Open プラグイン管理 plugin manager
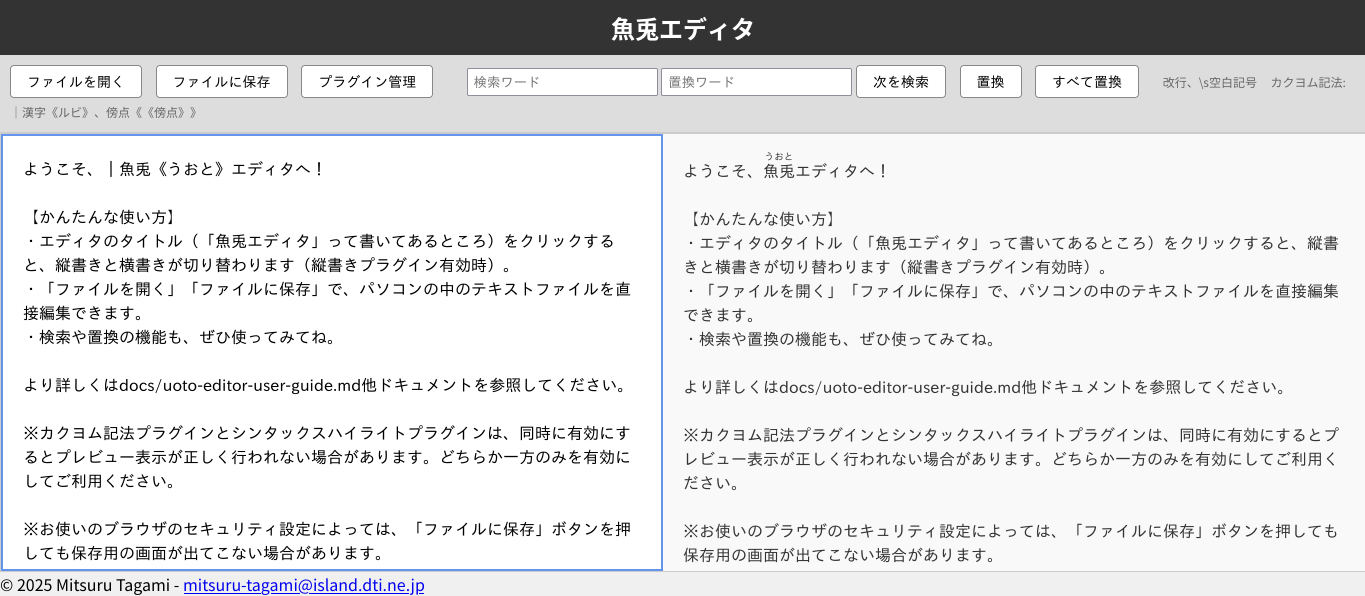This screenshot has width=1365, height=596. (366, 82)
